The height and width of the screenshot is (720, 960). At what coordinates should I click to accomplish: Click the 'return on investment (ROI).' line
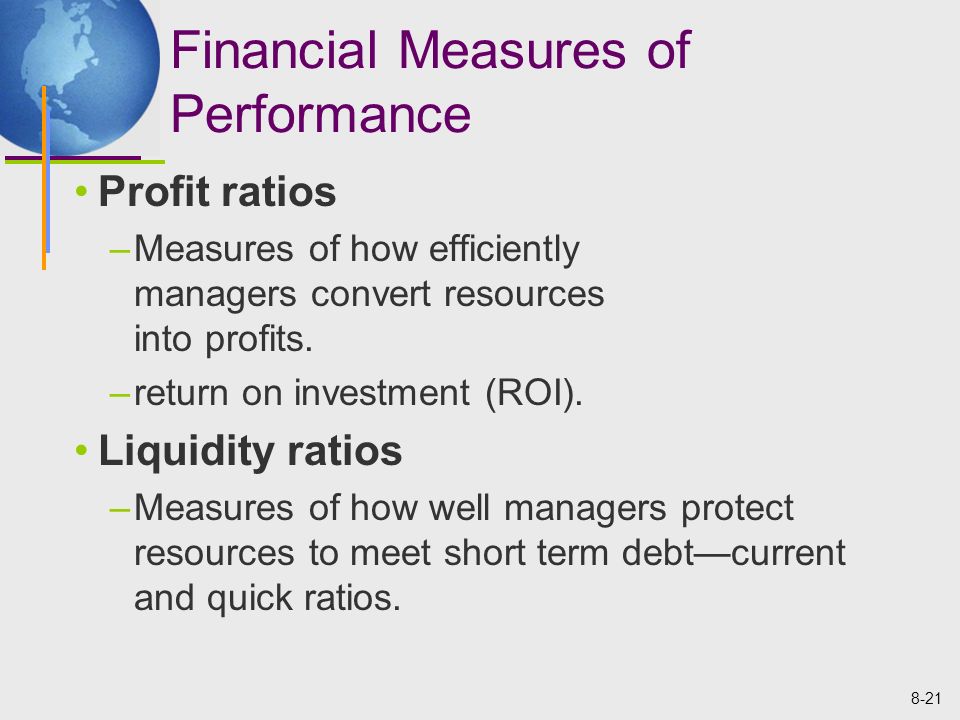[358, 393]
